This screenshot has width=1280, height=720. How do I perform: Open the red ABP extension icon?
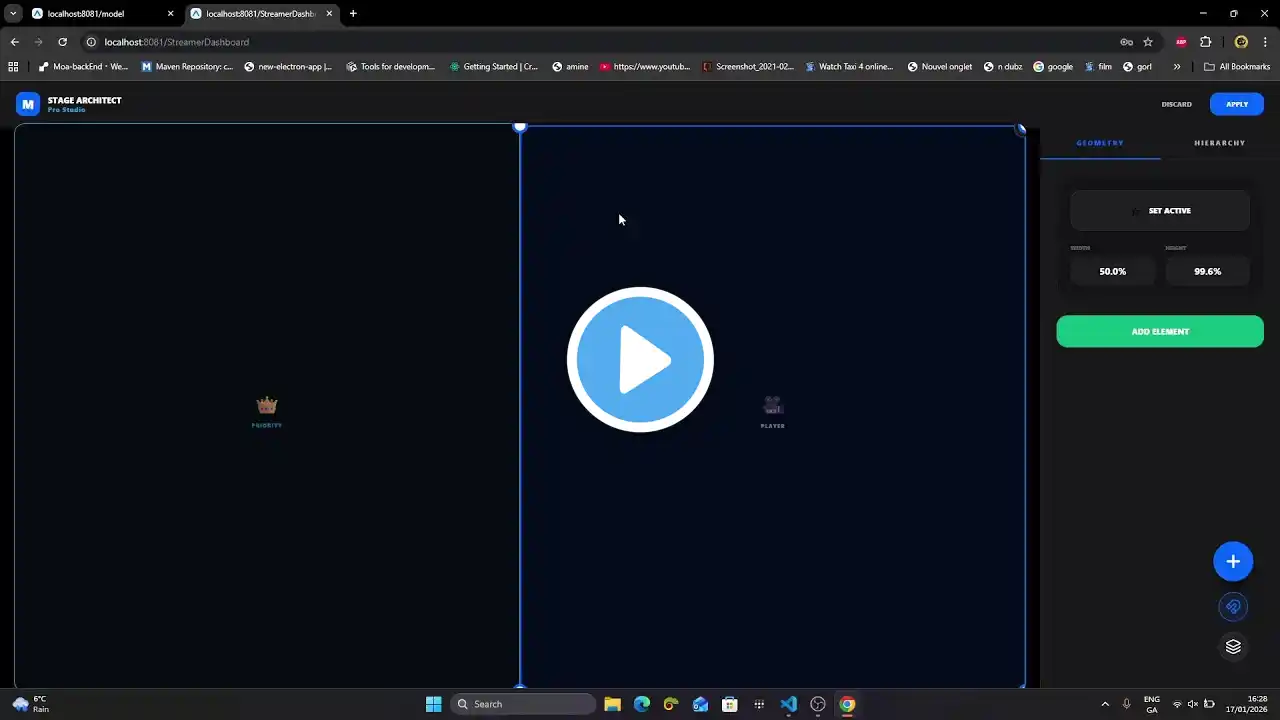coord(1181,42)
